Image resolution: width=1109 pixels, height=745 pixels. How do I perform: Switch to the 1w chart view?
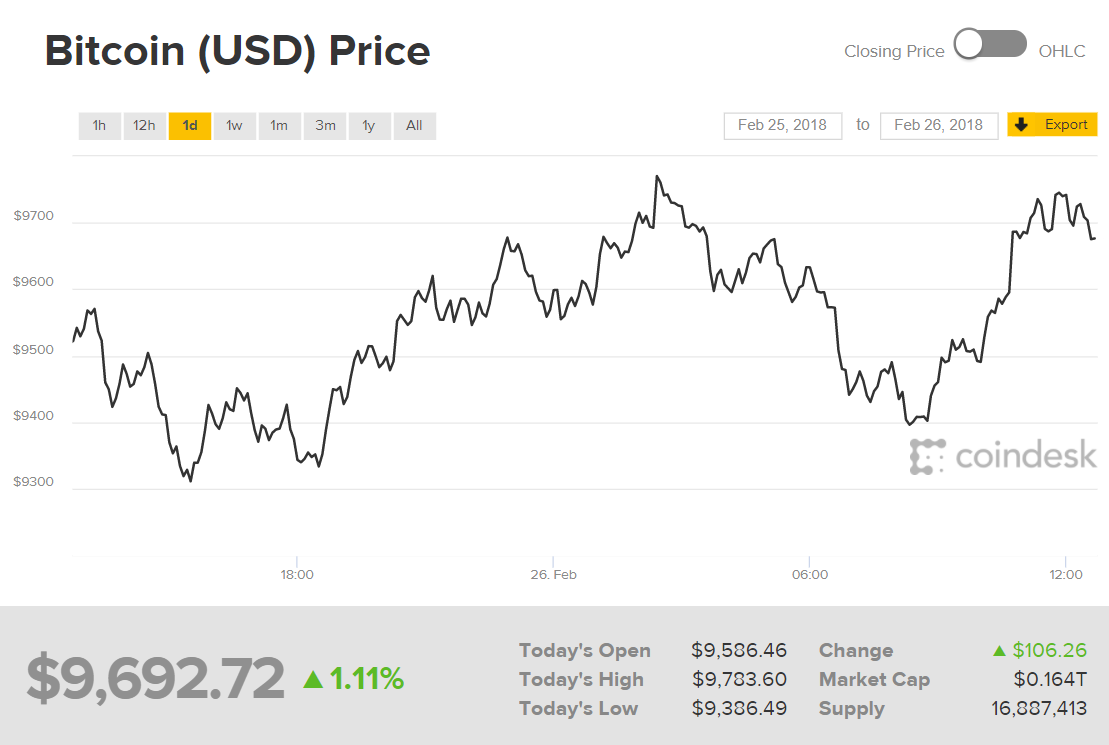coord(234,125)
